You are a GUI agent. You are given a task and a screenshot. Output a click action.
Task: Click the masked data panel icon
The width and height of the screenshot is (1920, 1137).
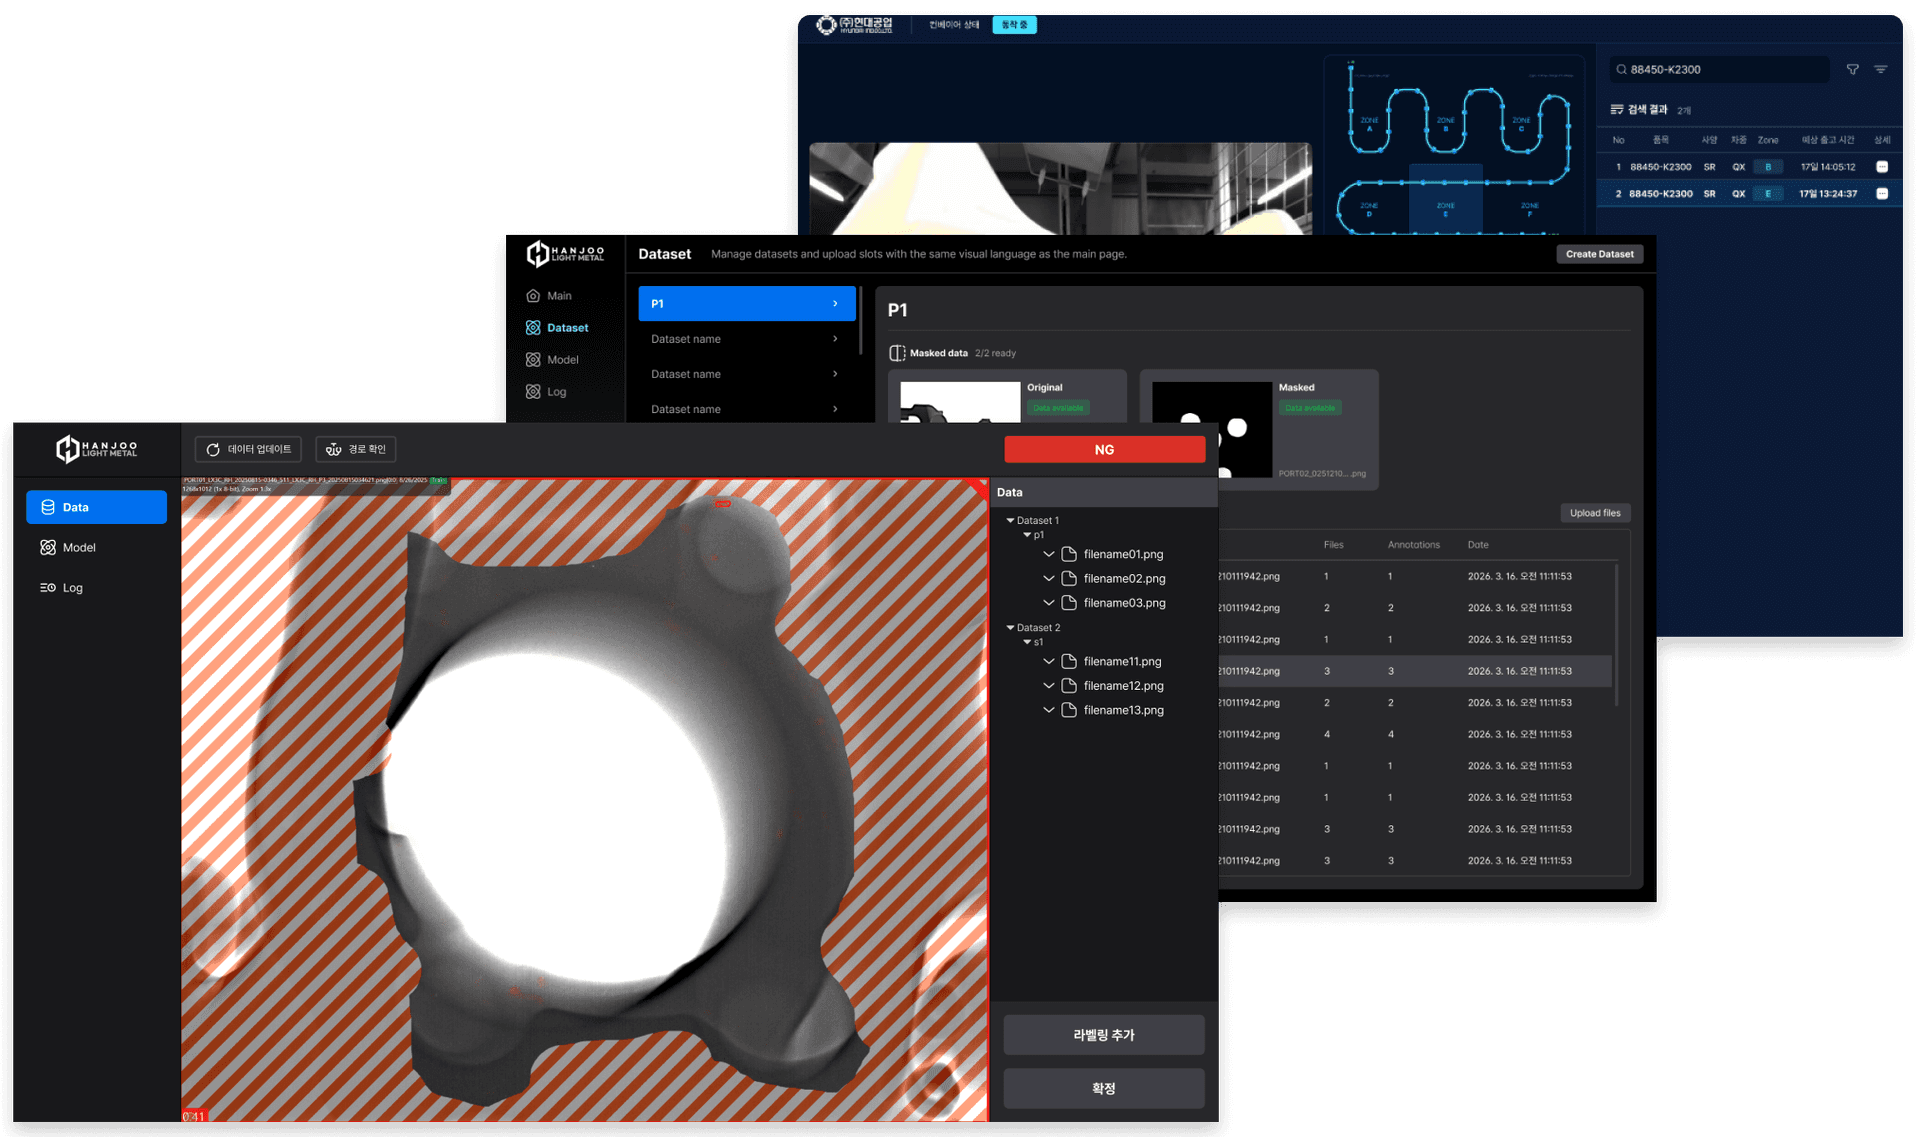pyautogui.click(x=897, y=353)
